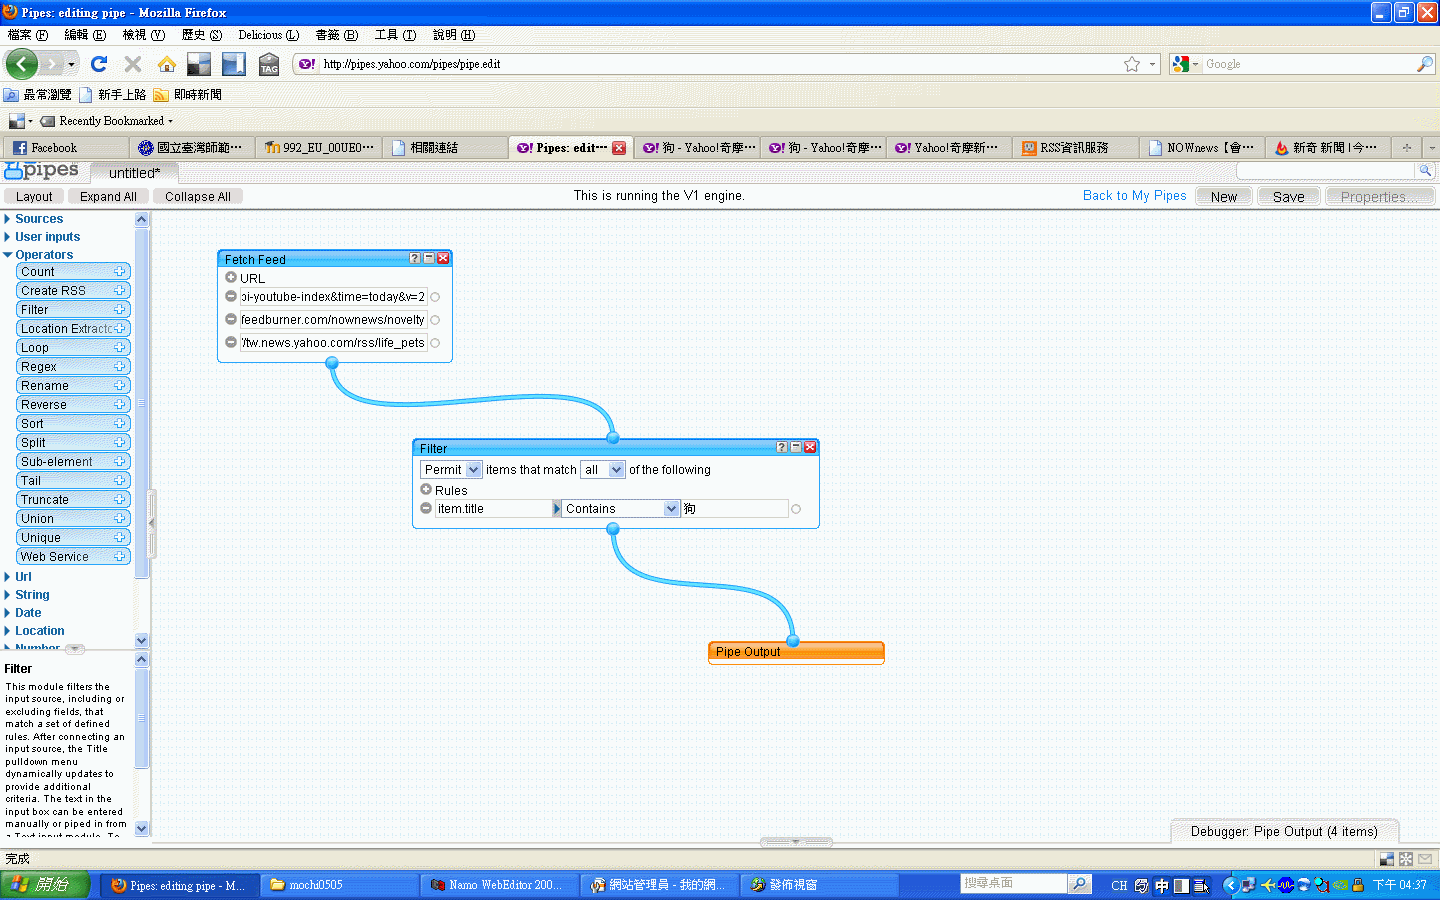The width and height of the screenshot is (1440, 900).
Task: Click the Save button
Action: point(1288,197)
